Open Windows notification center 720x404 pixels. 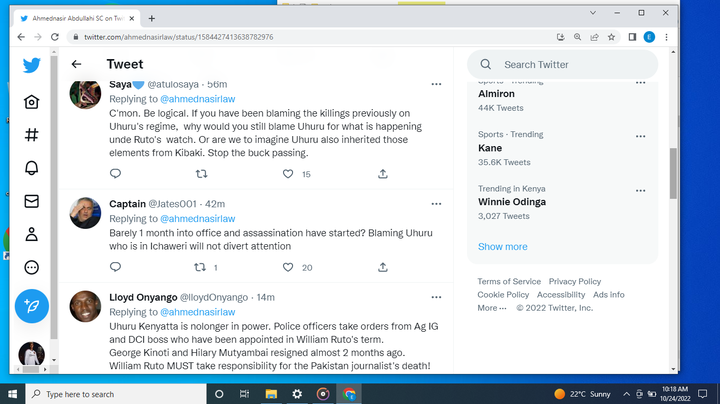click(x=703, y=394)
